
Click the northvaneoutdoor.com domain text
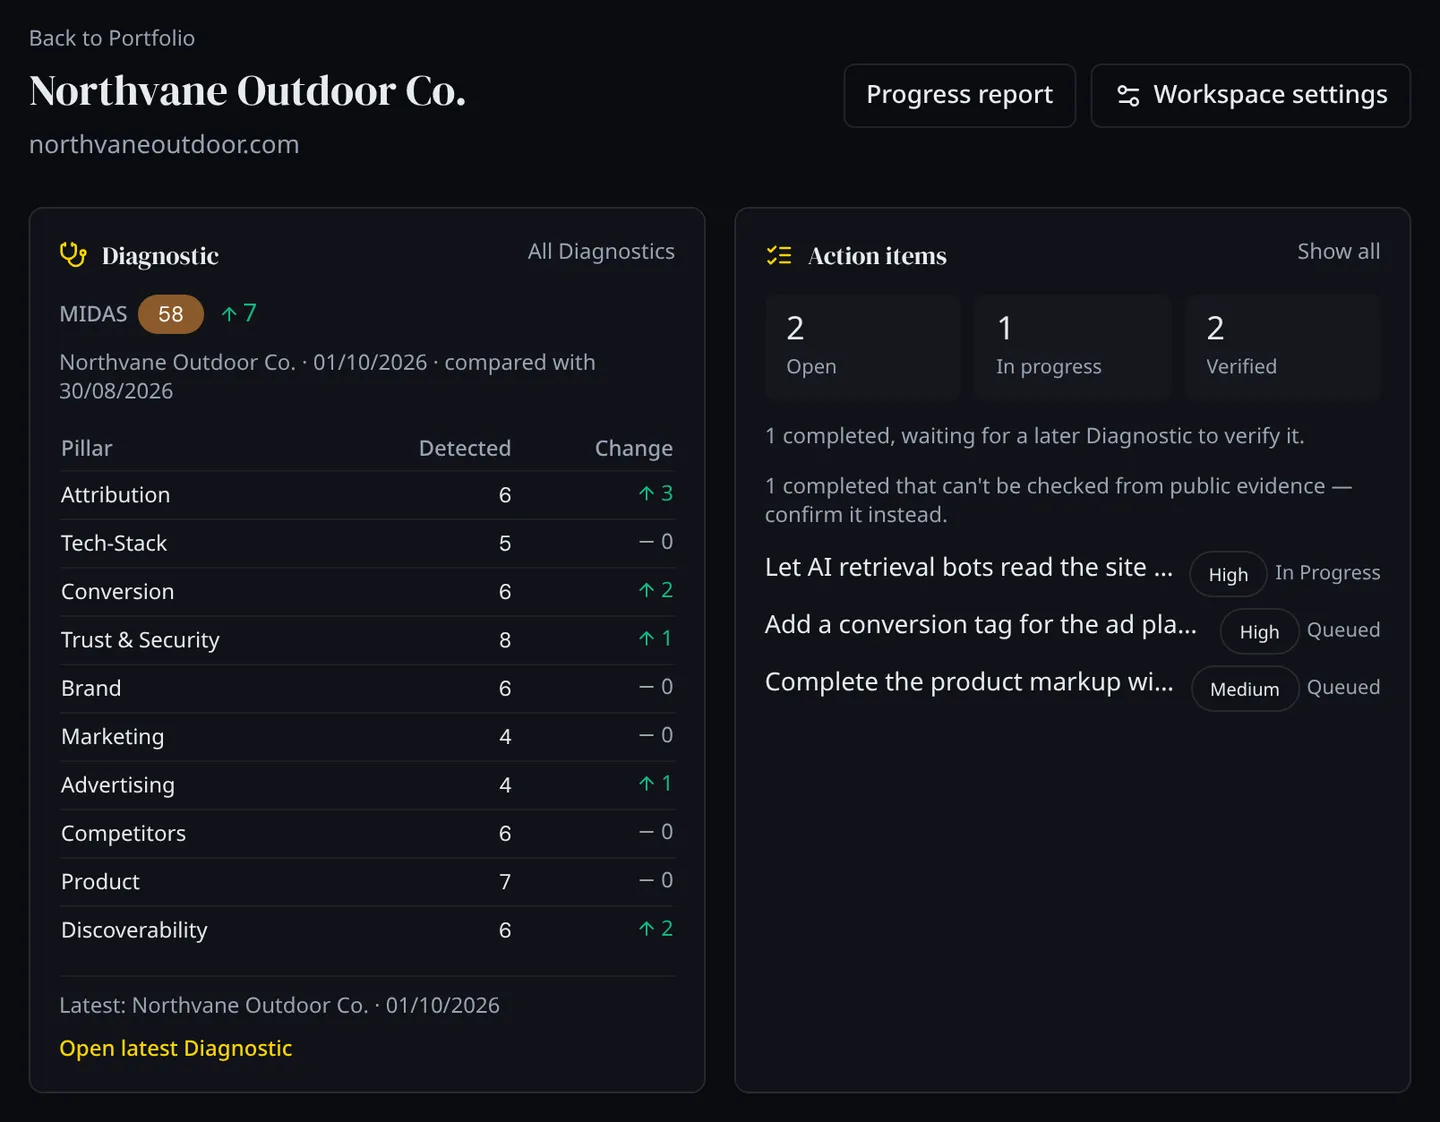pyautogui.click(x=164, y=144)
